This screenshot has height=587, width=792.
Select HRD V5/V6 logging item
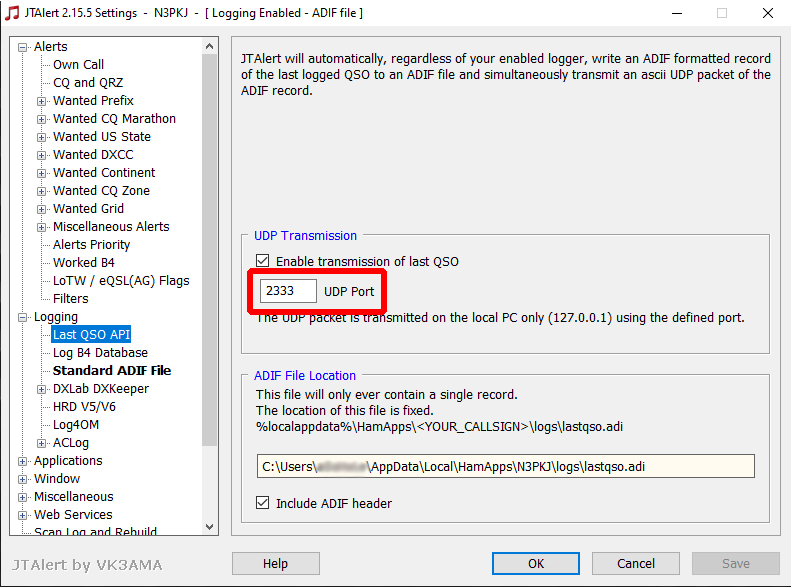coord(84,407)
